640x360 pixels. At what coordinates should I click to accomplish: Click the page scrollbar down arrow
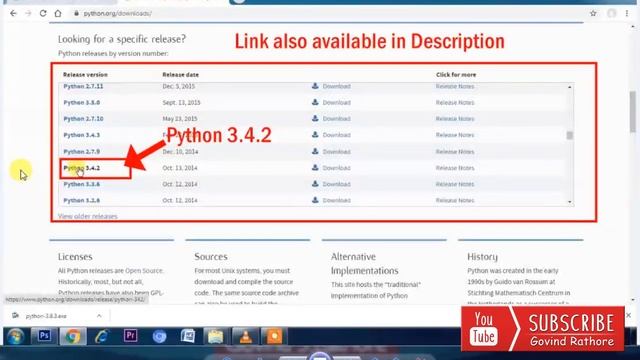[x=633, y=300]
